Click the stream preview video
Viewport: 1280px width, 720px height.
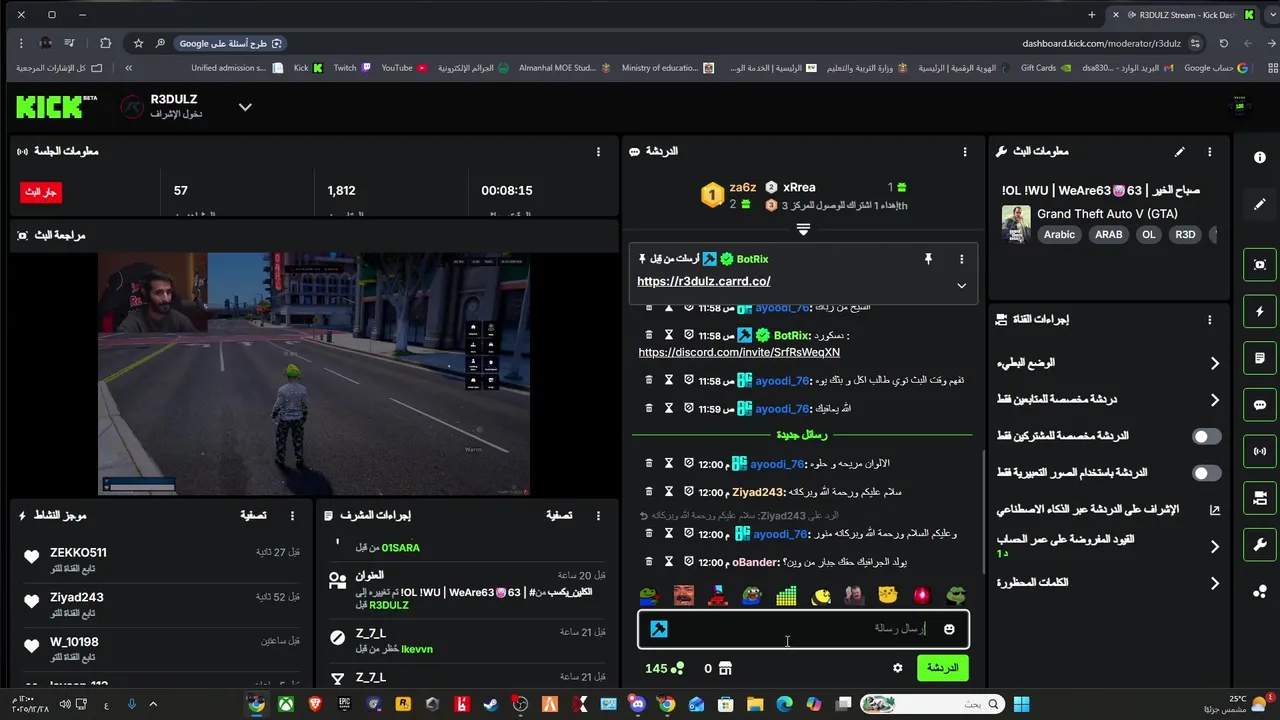[314, 373]
